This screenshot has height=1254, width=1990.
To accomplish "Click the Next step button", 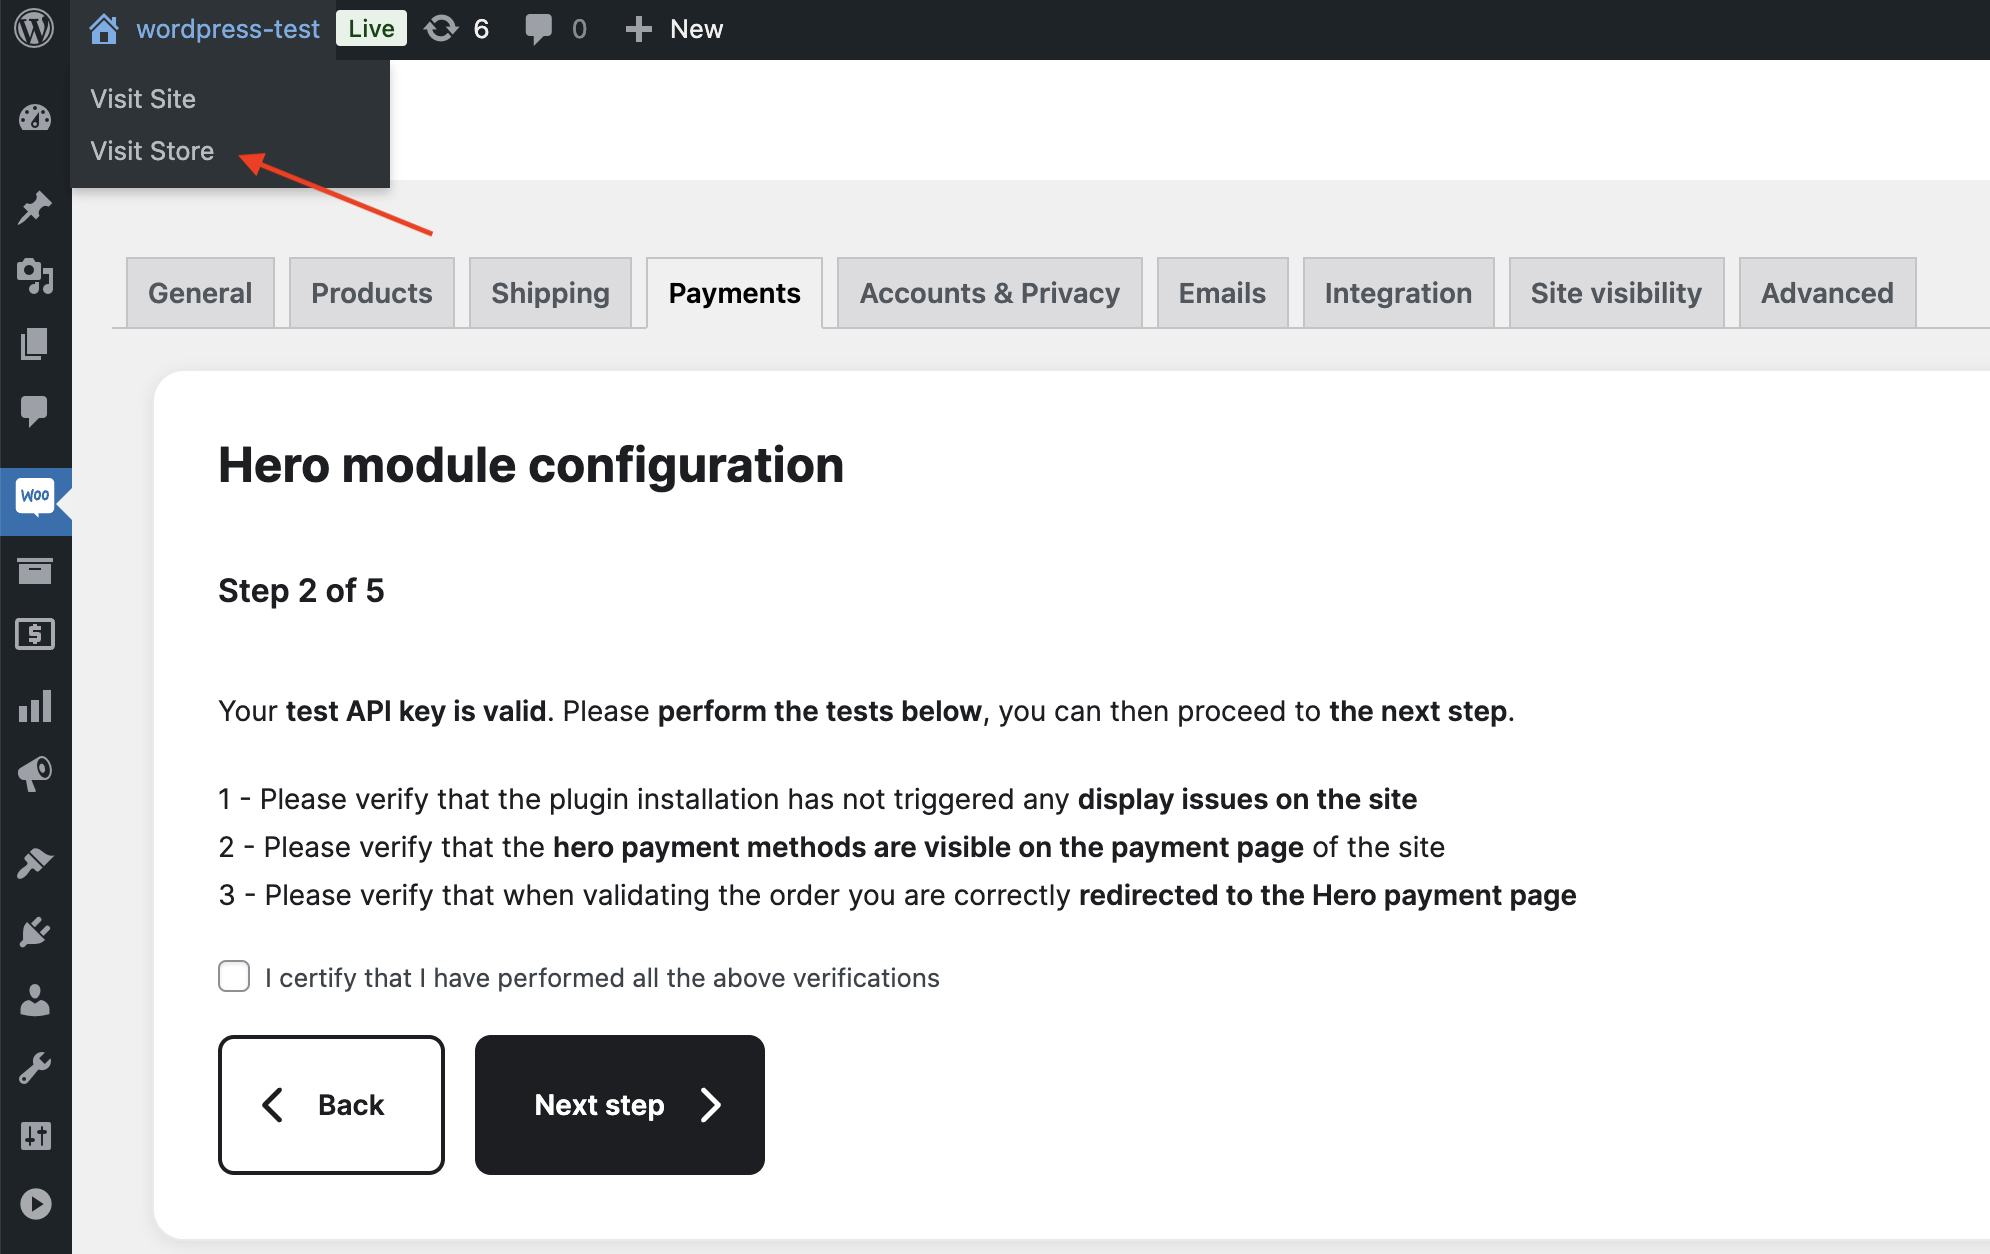I will 619,1104.
